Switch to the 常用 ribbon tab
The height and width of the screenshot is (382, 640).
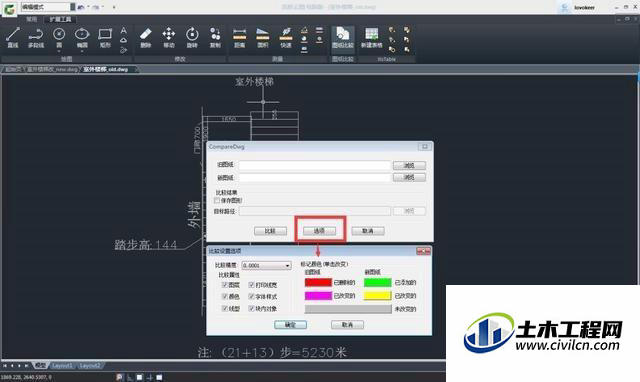click(x=31, y=19)
